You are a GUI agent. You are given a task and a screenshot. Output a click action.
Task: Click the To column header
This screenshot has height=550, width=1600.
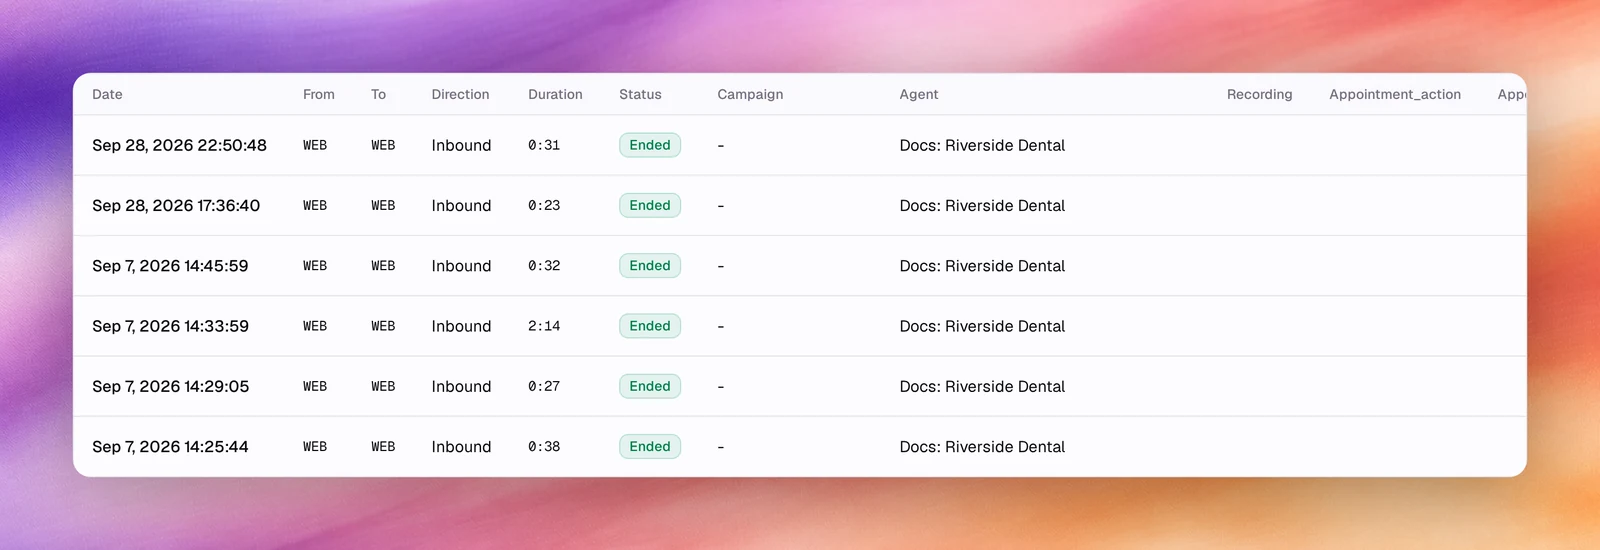(378, 94)
